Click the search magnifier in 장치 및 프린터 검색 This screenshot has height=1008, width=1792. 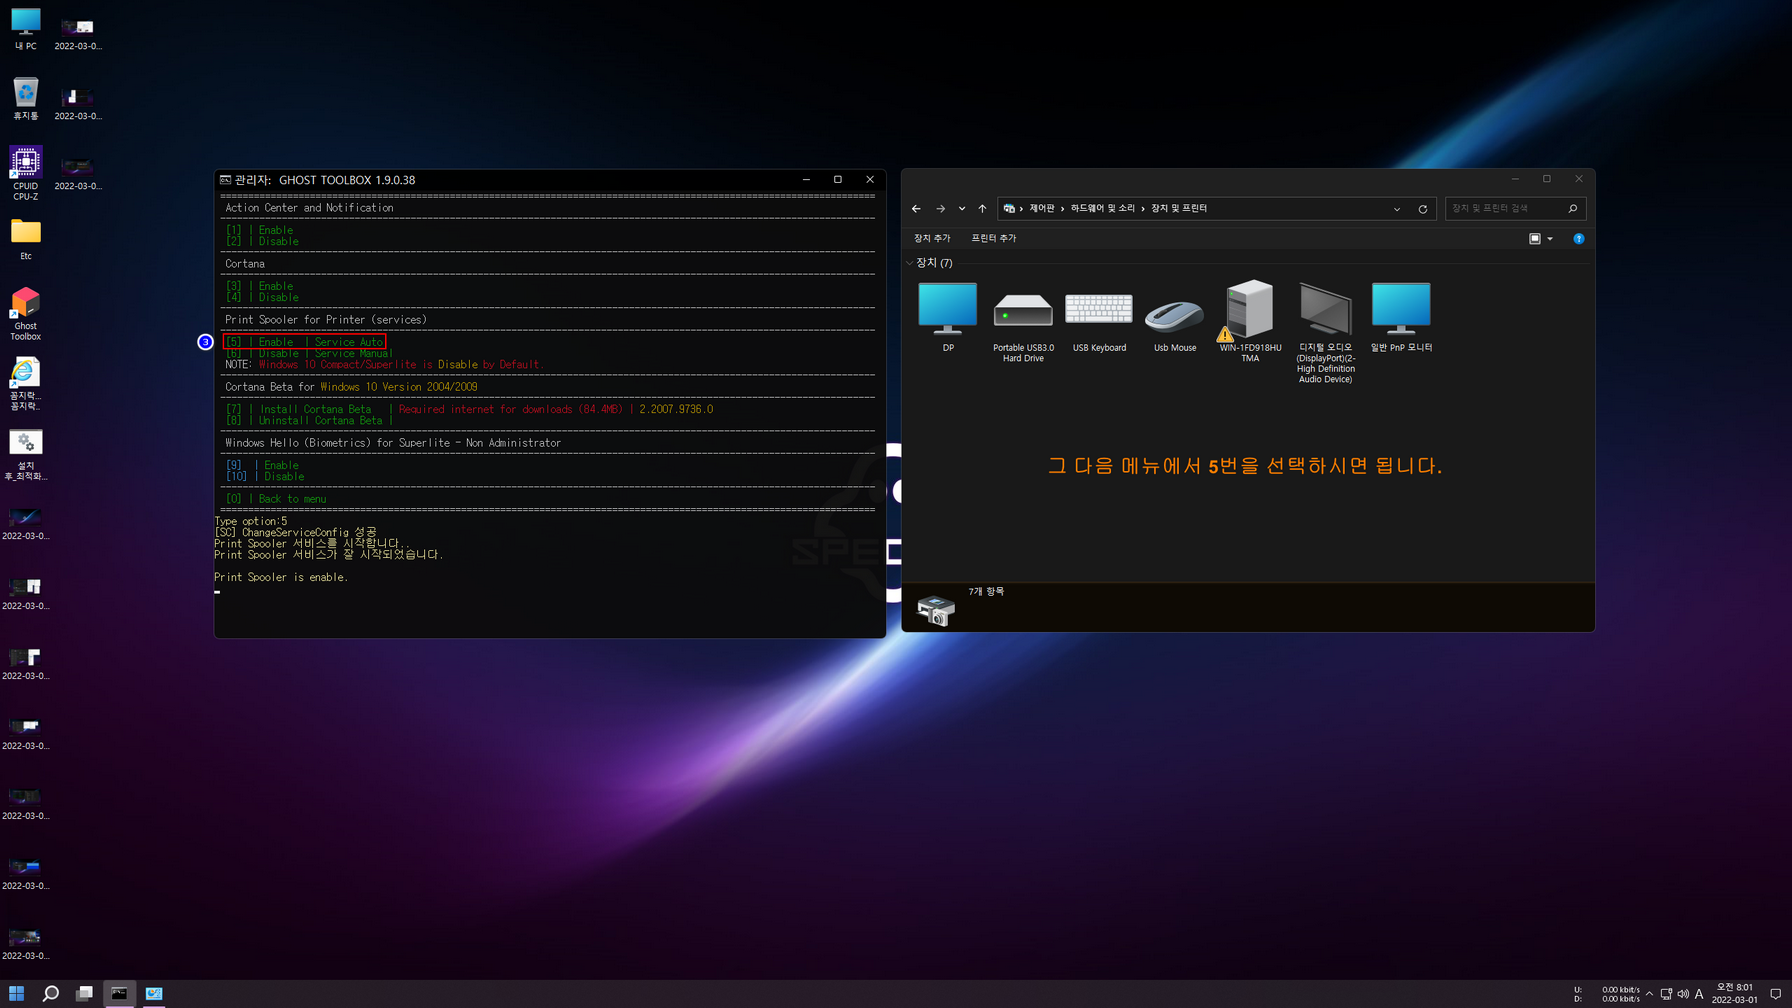click(1573, 208)
